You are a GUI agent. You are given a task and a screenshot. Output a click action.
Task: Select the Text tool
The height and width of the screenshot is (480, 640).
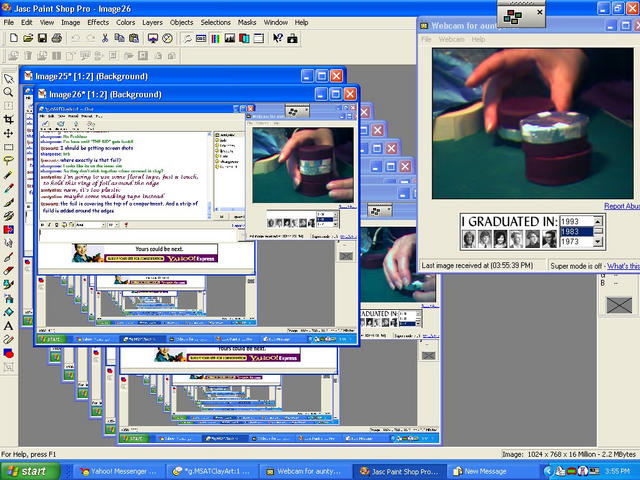click(x=8, y=326)
